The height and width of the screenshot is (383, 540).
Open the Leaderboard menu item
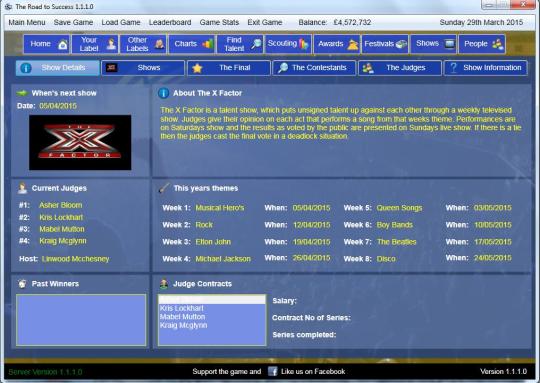tap(170, 22)
